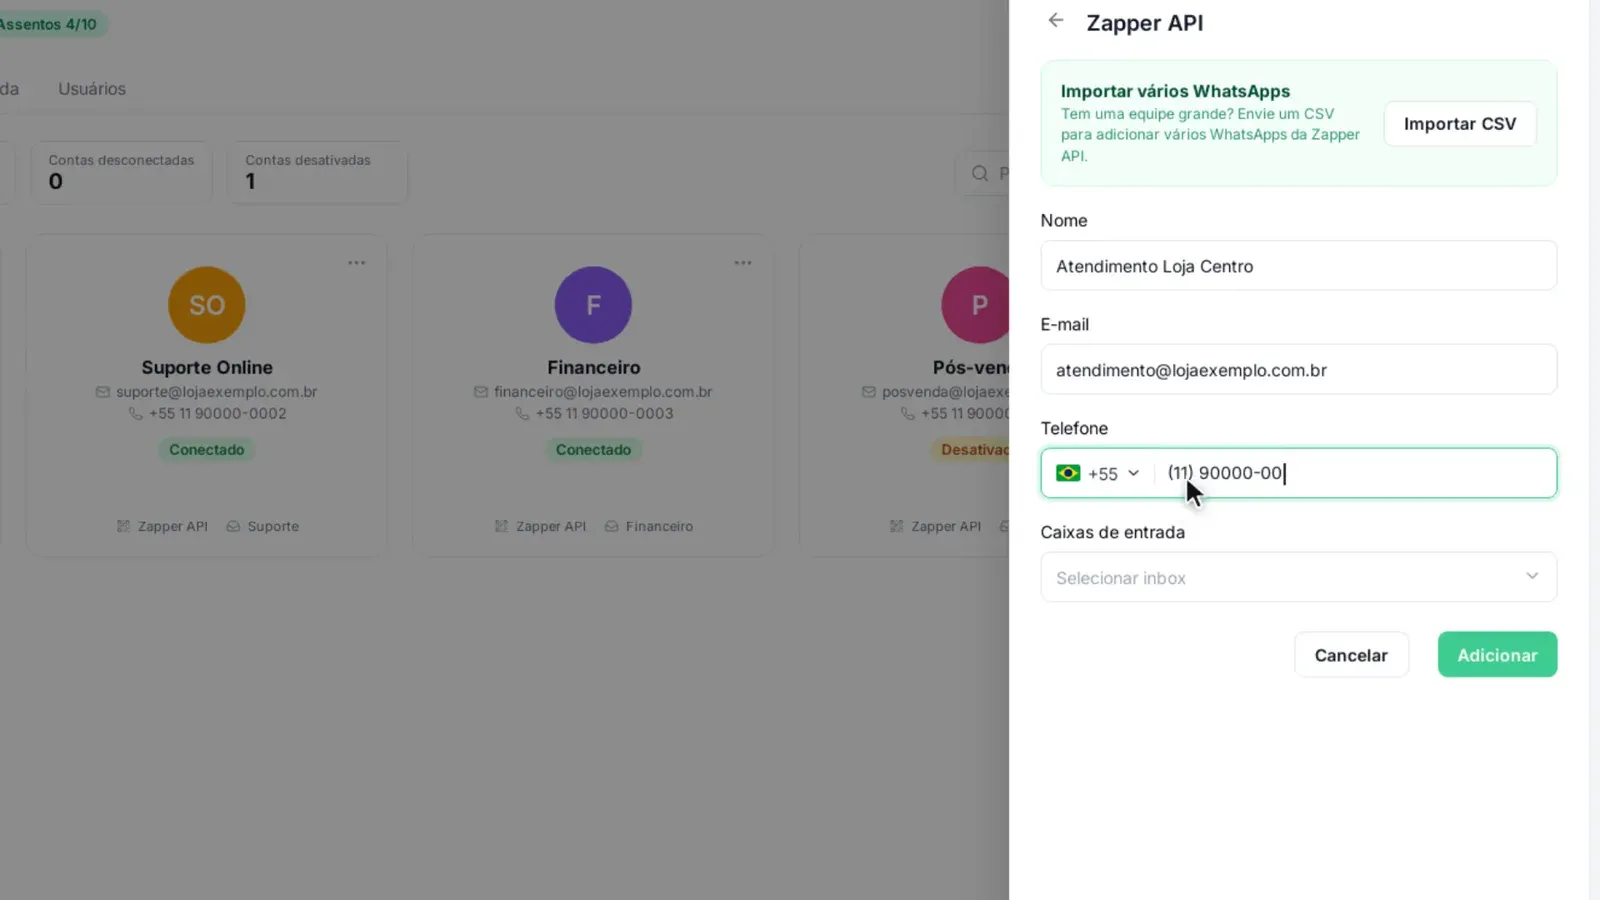Click financeiro@lojaexemplo.com.br email text
Screen dimensions: 1600x900
coord(603,392)
